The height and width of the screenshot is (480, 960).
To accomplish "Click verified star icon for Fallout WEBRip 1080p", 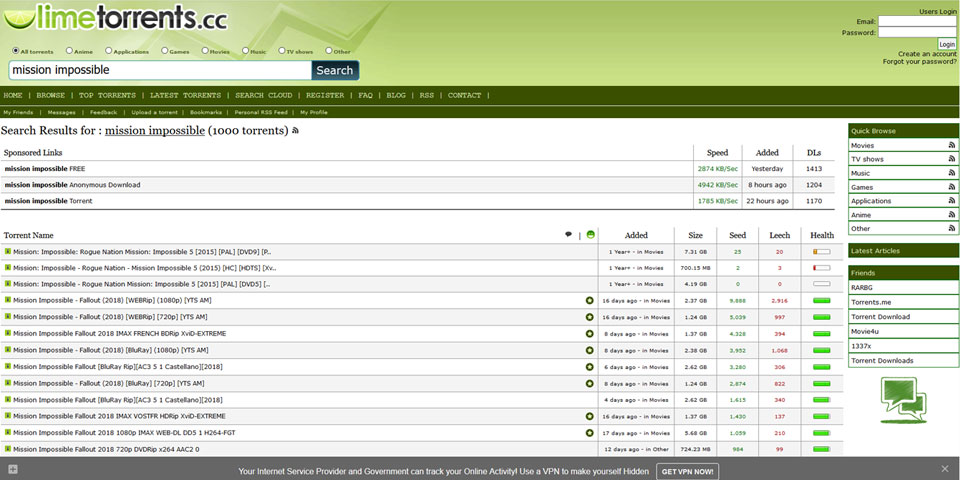I will point(590,300).
